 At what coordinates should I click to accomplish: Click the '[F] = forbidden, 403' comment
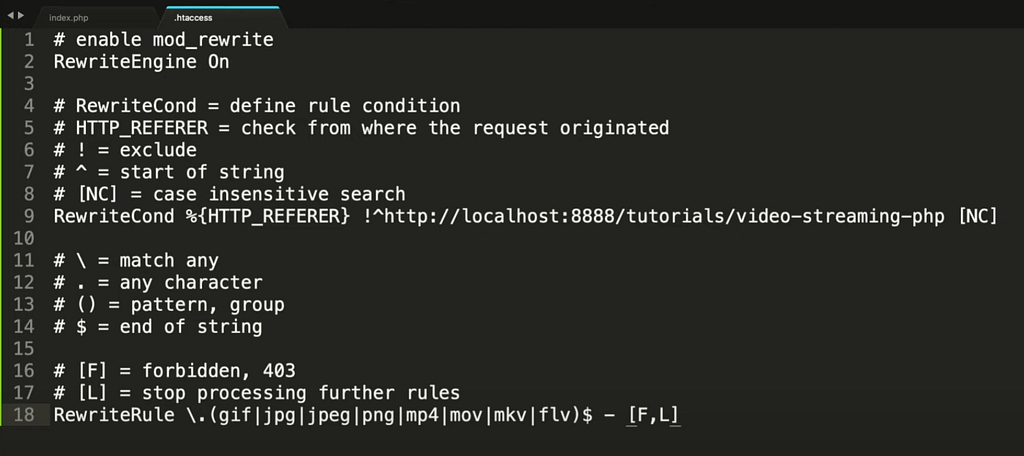(174, 371)
